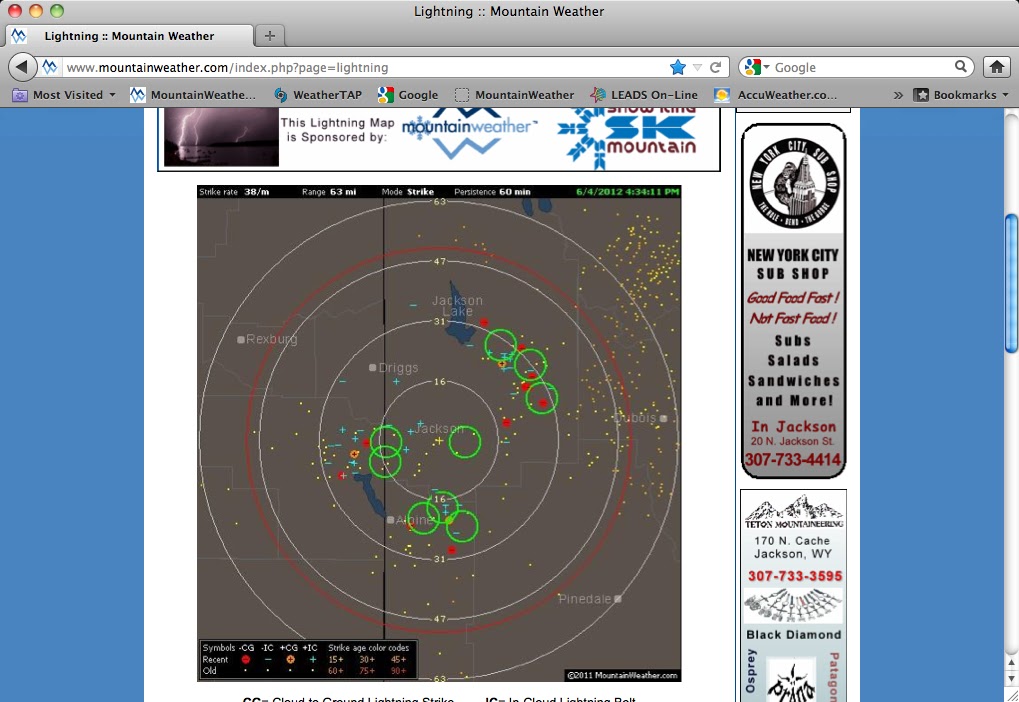Click the mountainweather sponsor logo
1019x702 pixels.
(x=470, y=133)
